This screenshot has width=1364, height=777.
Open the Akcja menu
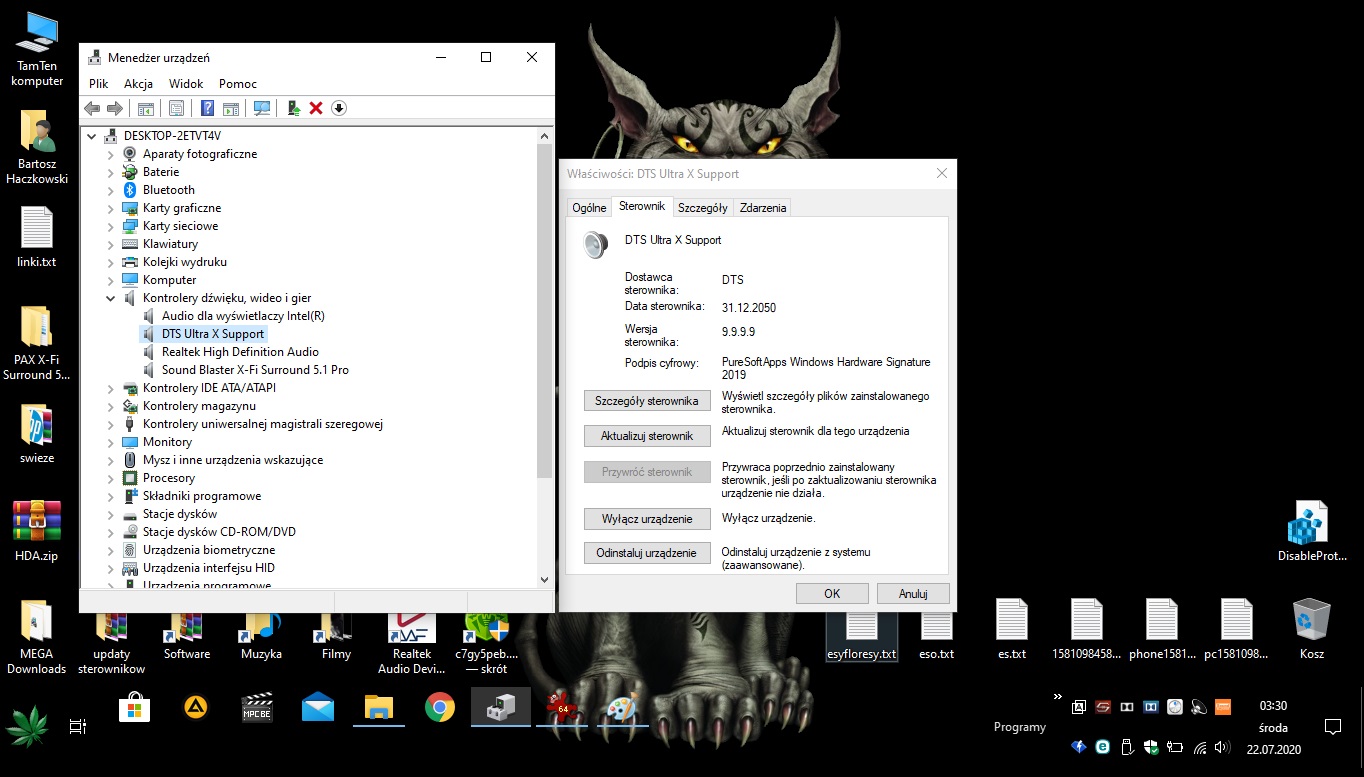[x=138, y=84]
